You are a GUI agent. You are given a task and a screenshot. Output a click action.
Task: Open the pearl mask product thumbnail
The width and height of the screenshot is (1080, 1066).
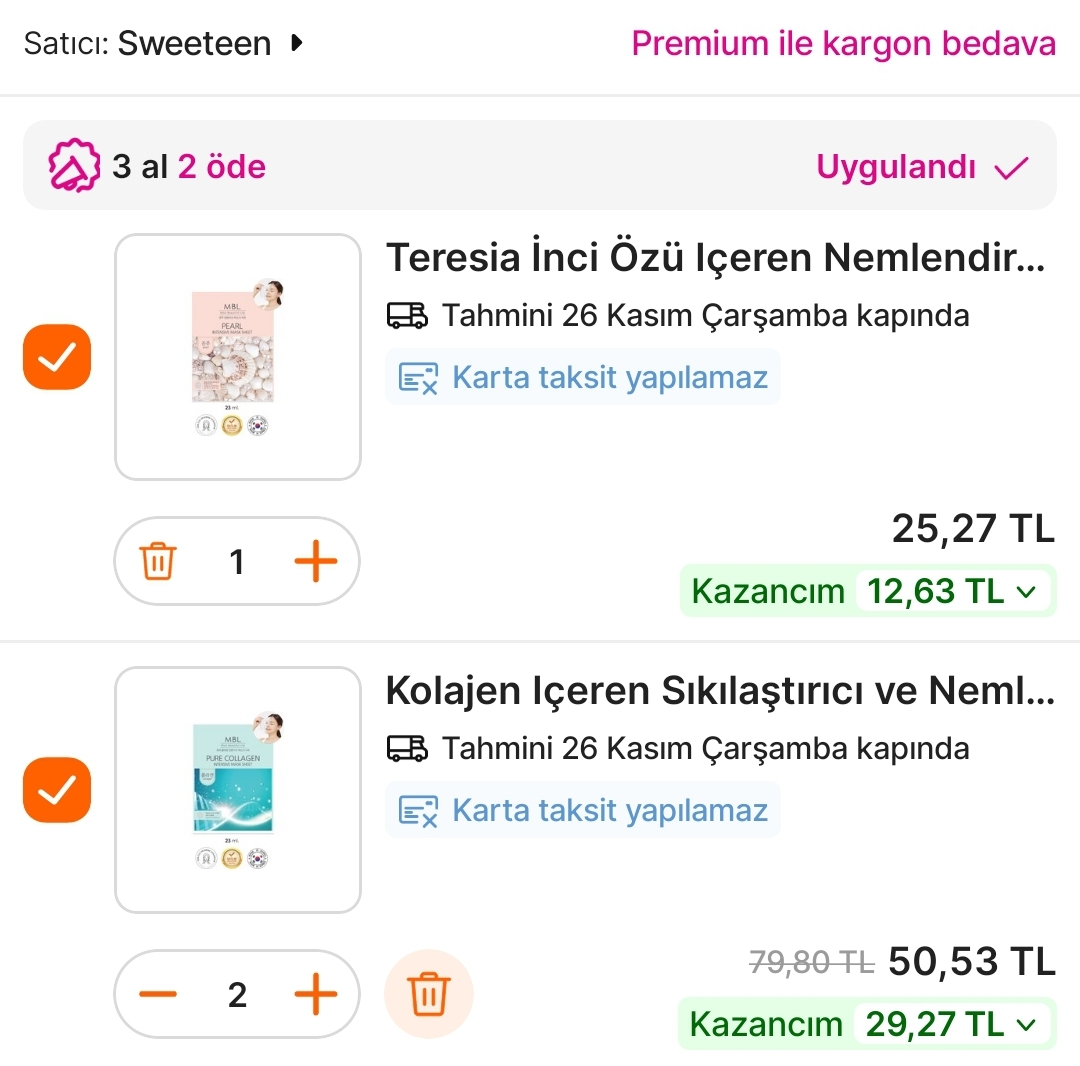tap(237, 356)
